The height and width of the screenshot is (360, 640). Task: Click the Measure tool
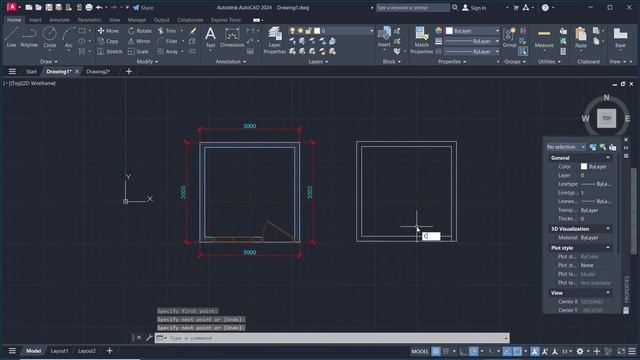[544, 37]
